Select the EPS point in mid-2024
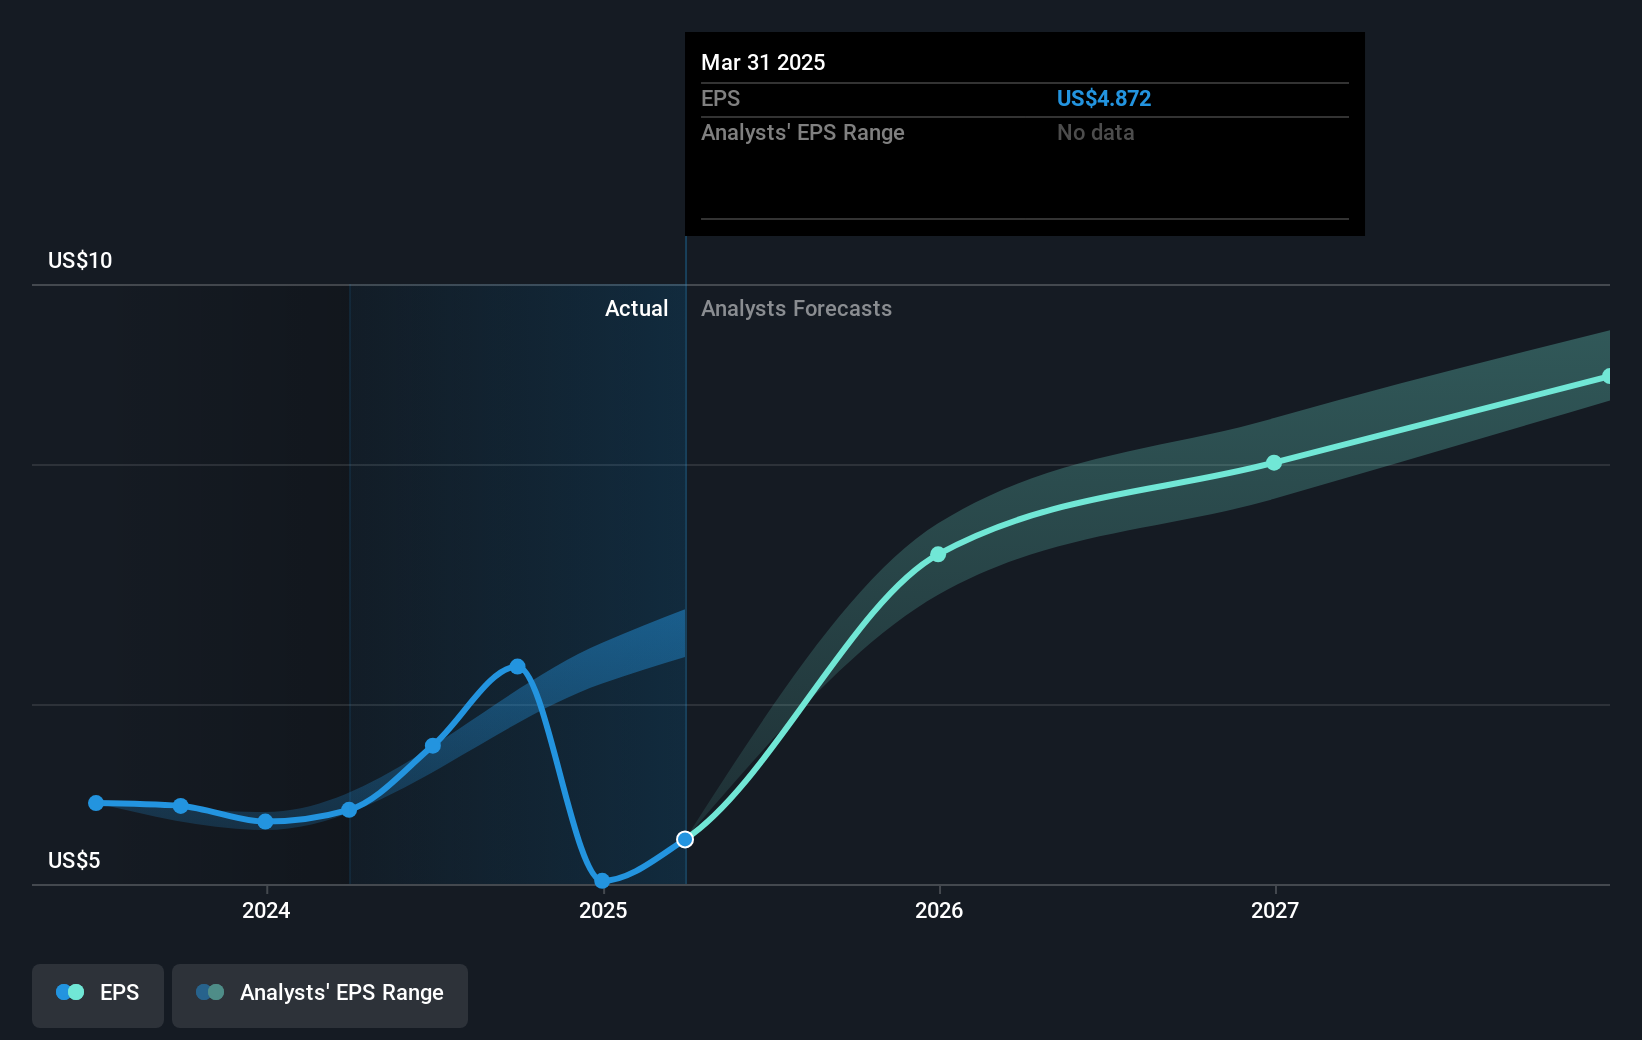Image resolution: width=1642 pixels, height=1040 pixels. pyautogui.click(x=433, y=746)
